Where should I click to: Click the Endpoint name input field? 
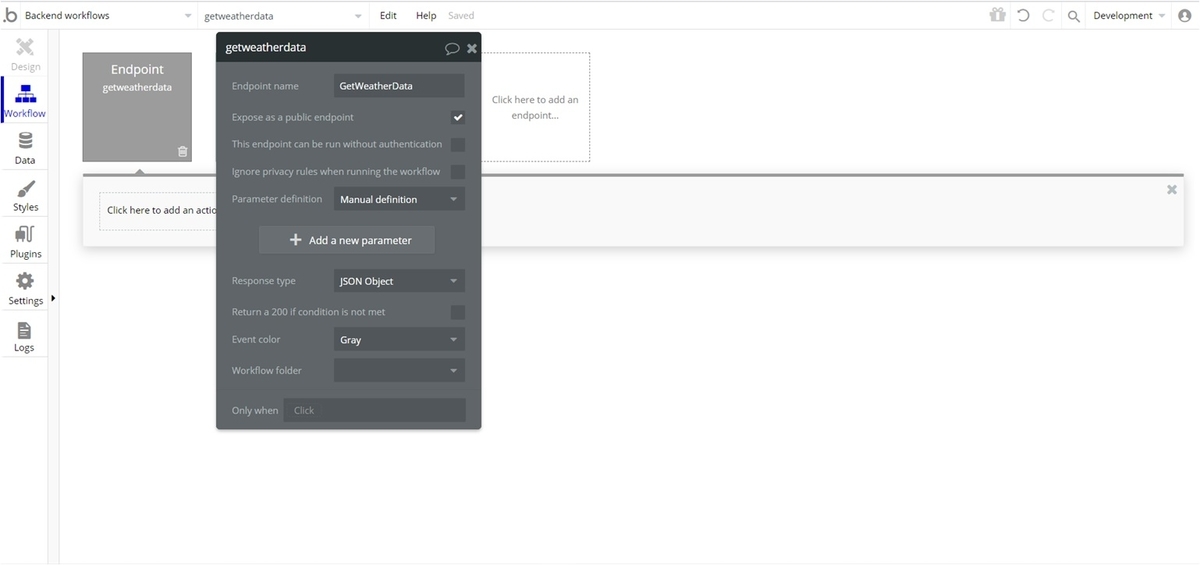tap(399, 86)
